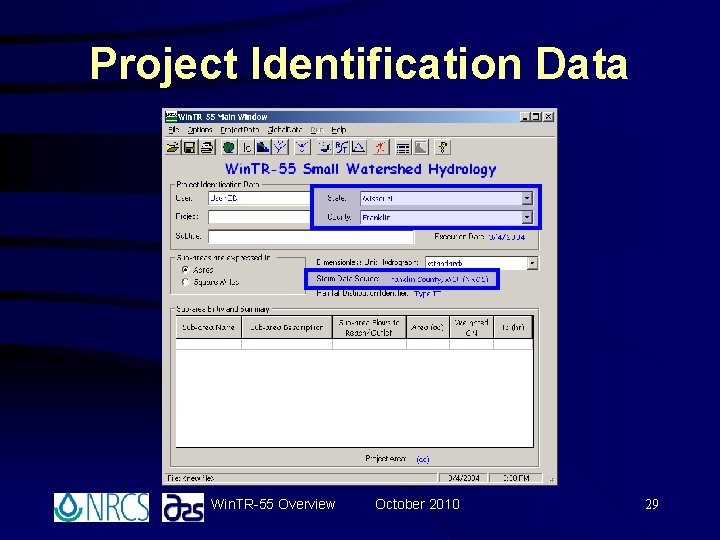Open the GlobalData menu
720x540 pixels.
(x=285, y=130)
